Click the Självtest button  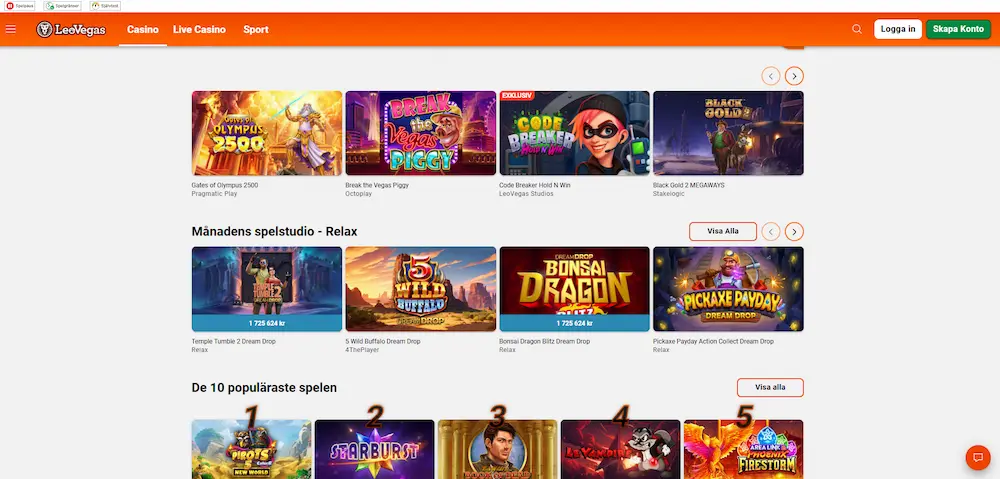(105, 6)
